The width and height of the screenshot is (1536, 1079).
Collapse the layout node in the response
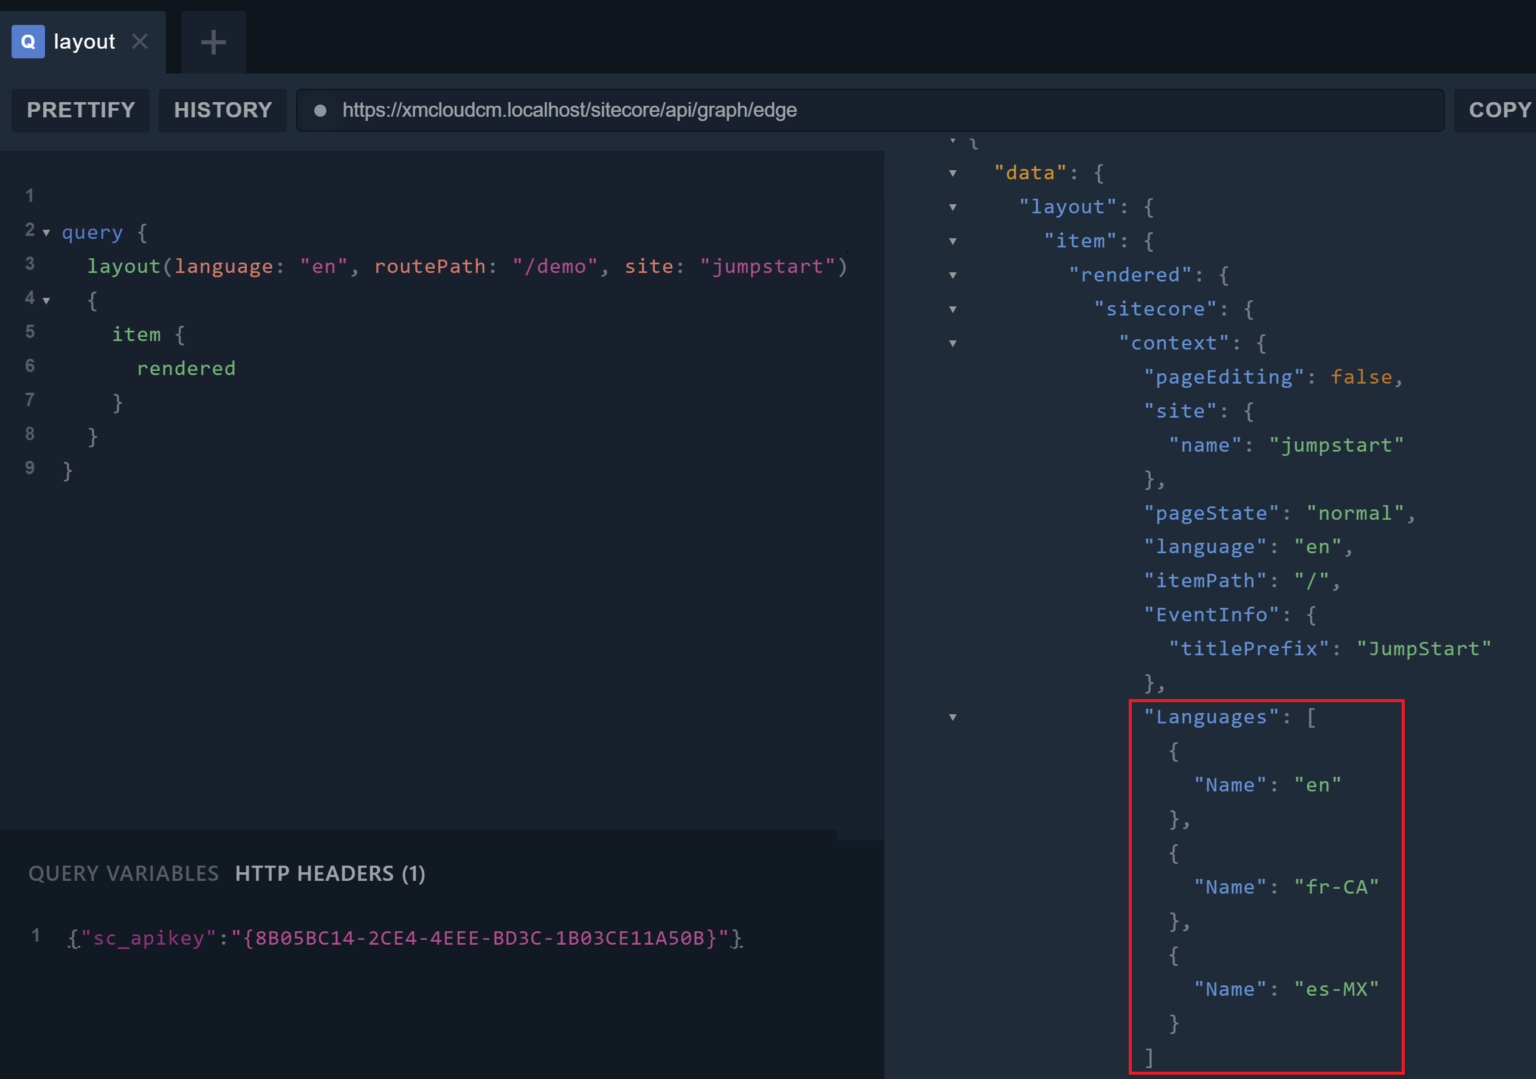click(953, 207)
